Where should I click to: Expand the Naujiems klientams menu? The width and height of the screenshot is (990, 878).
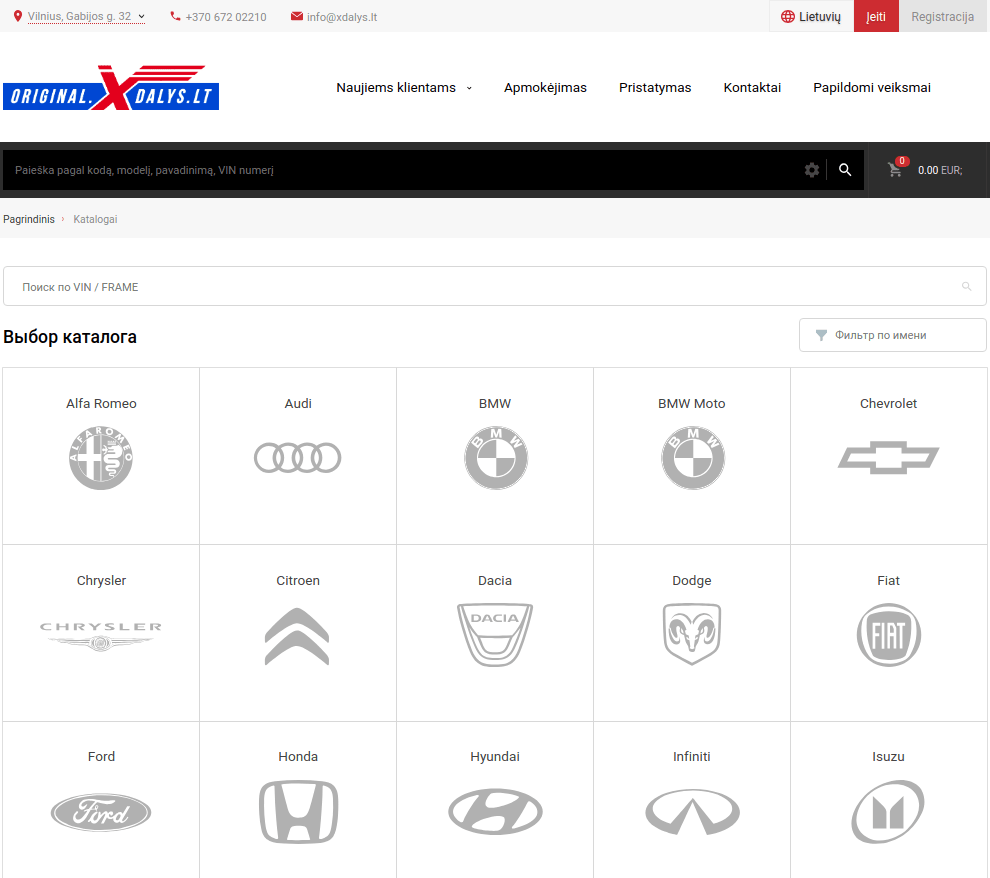tap(404, 88)
